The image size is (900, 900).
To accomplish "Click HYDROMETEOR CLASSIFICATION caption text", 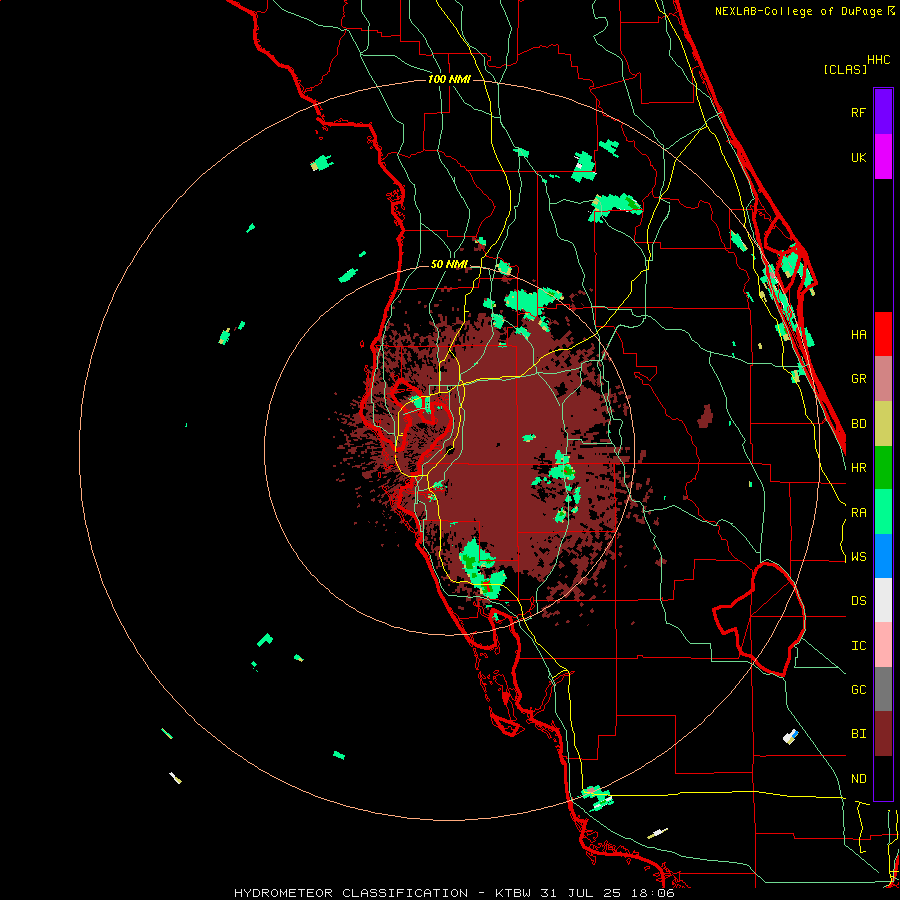I will (x=351, y=893).
